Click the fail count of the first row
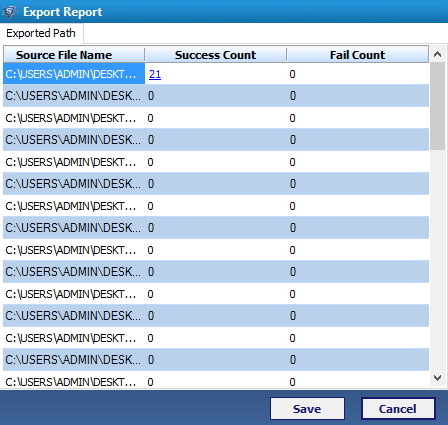This screenshot has width=448, height=425. point(292,74)
